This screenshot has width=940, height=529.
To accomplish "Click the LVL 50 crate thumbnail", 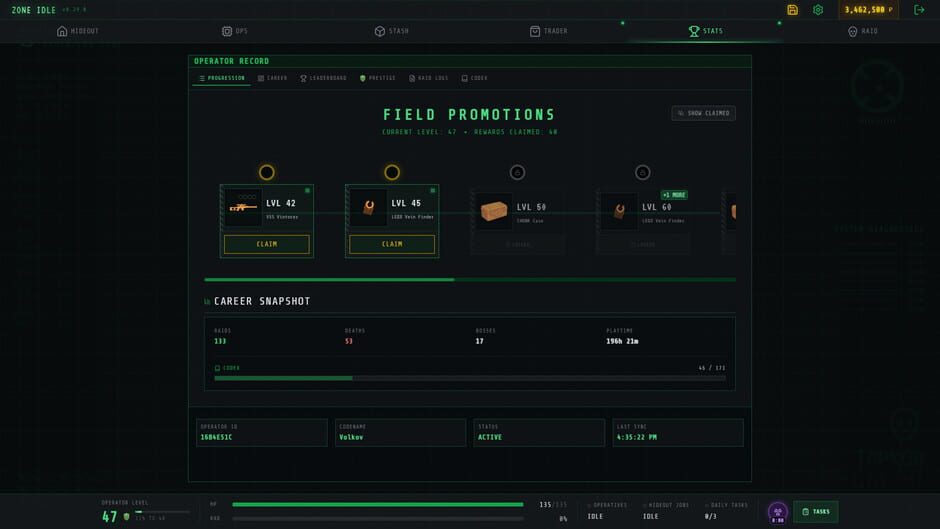I will [x=494, y=211].
